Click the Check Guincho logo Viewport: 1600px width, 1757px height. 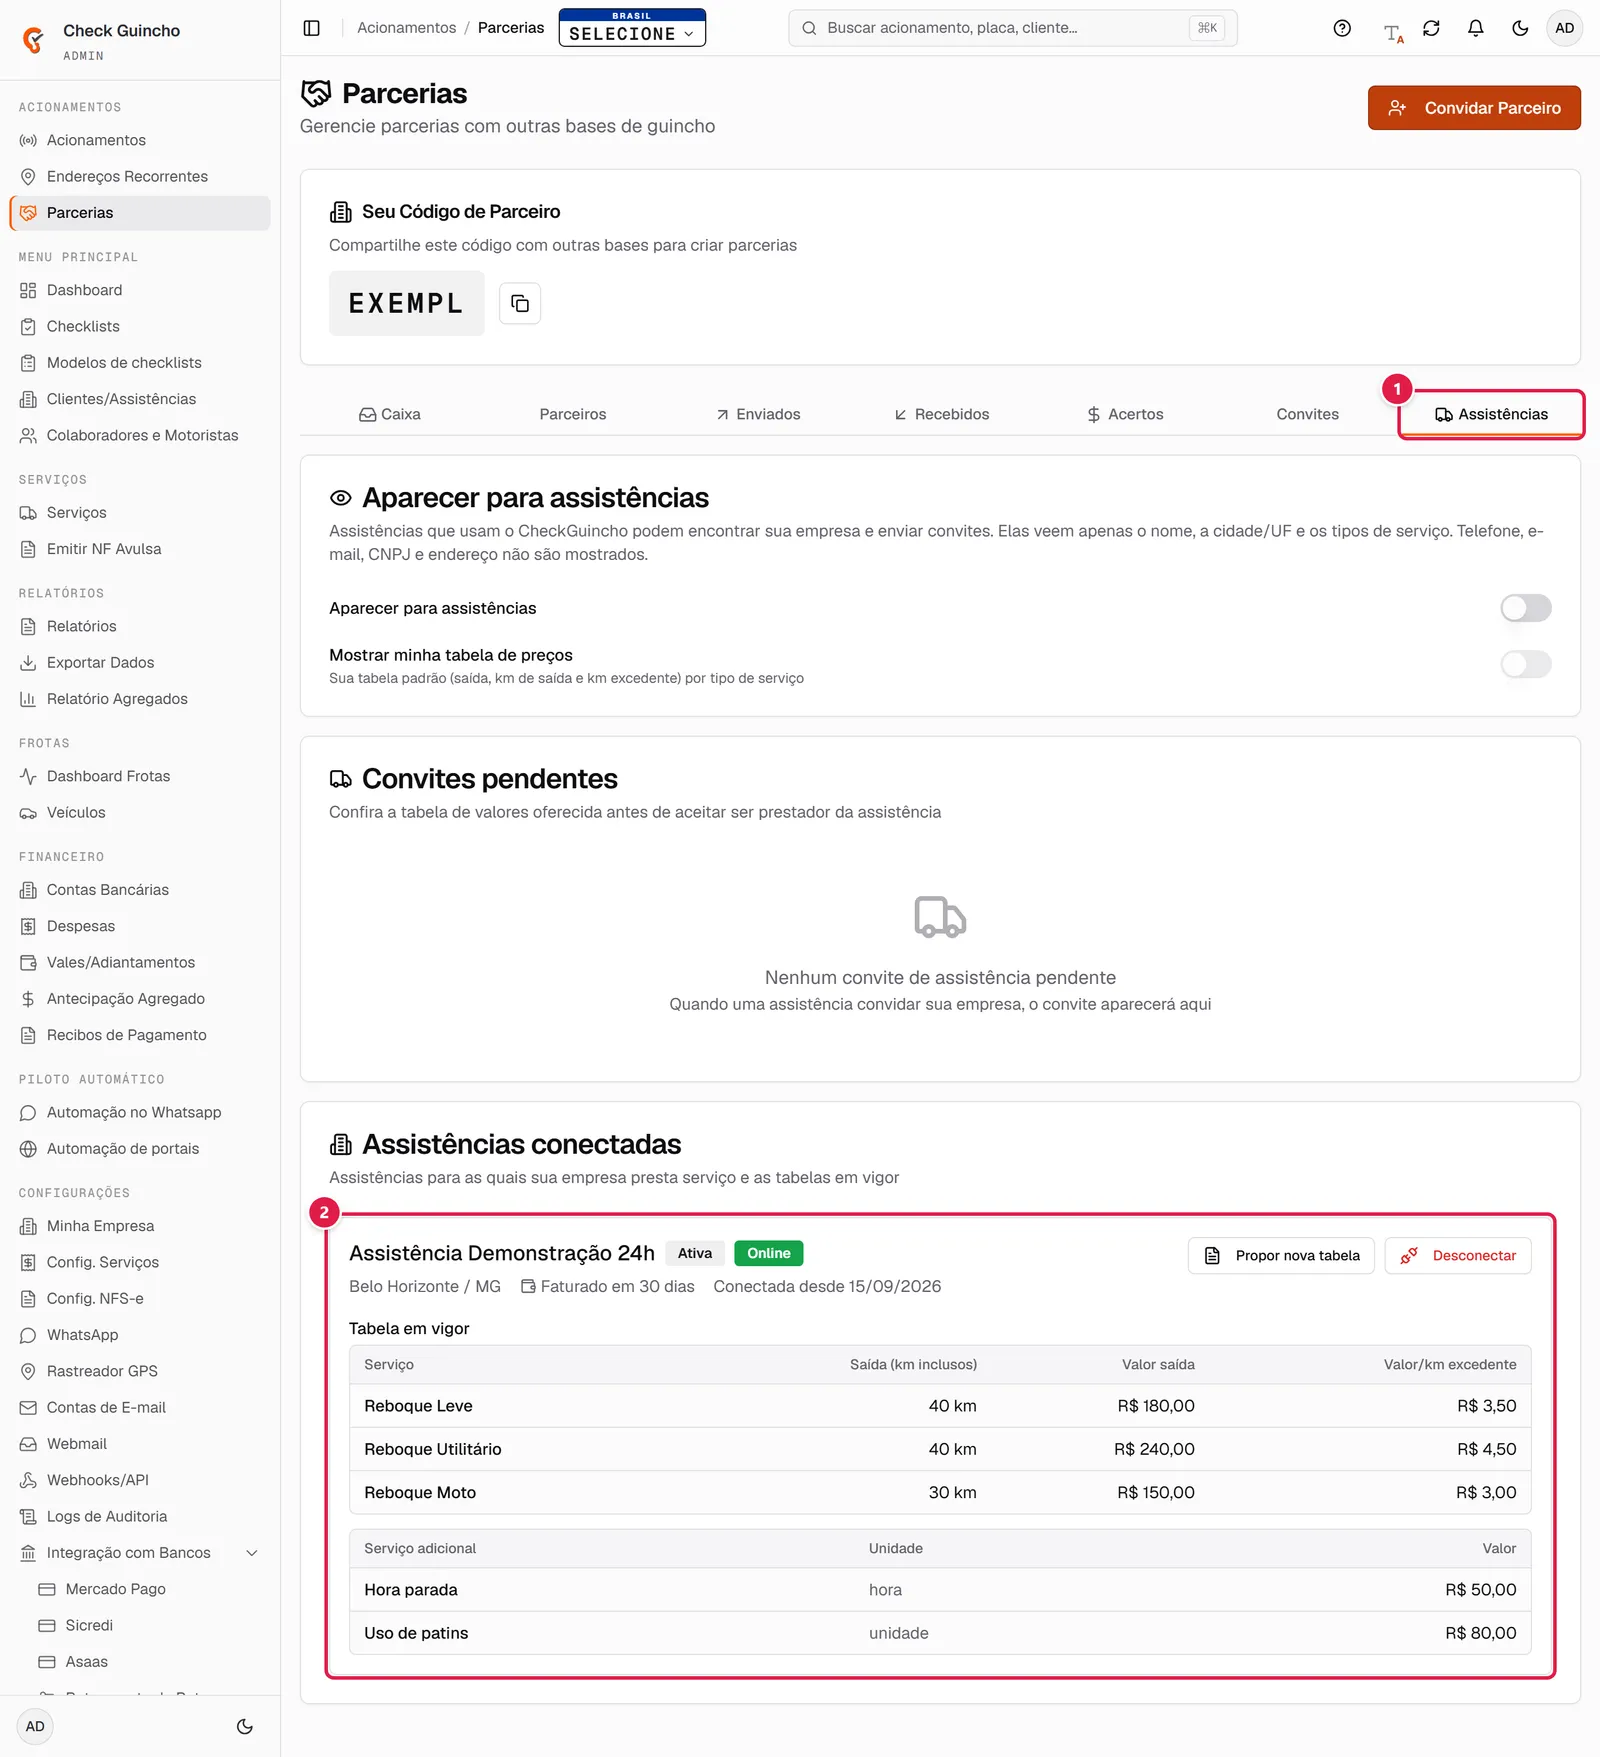33,40
